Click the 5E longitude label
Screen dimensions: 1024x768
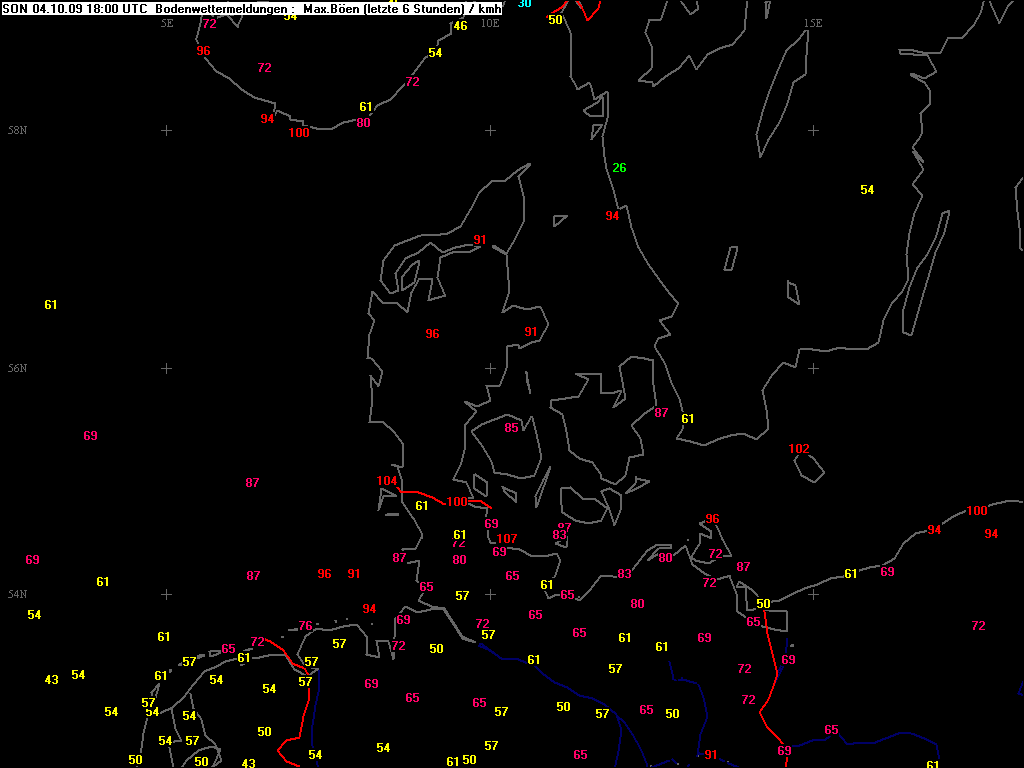pos(167,23)
